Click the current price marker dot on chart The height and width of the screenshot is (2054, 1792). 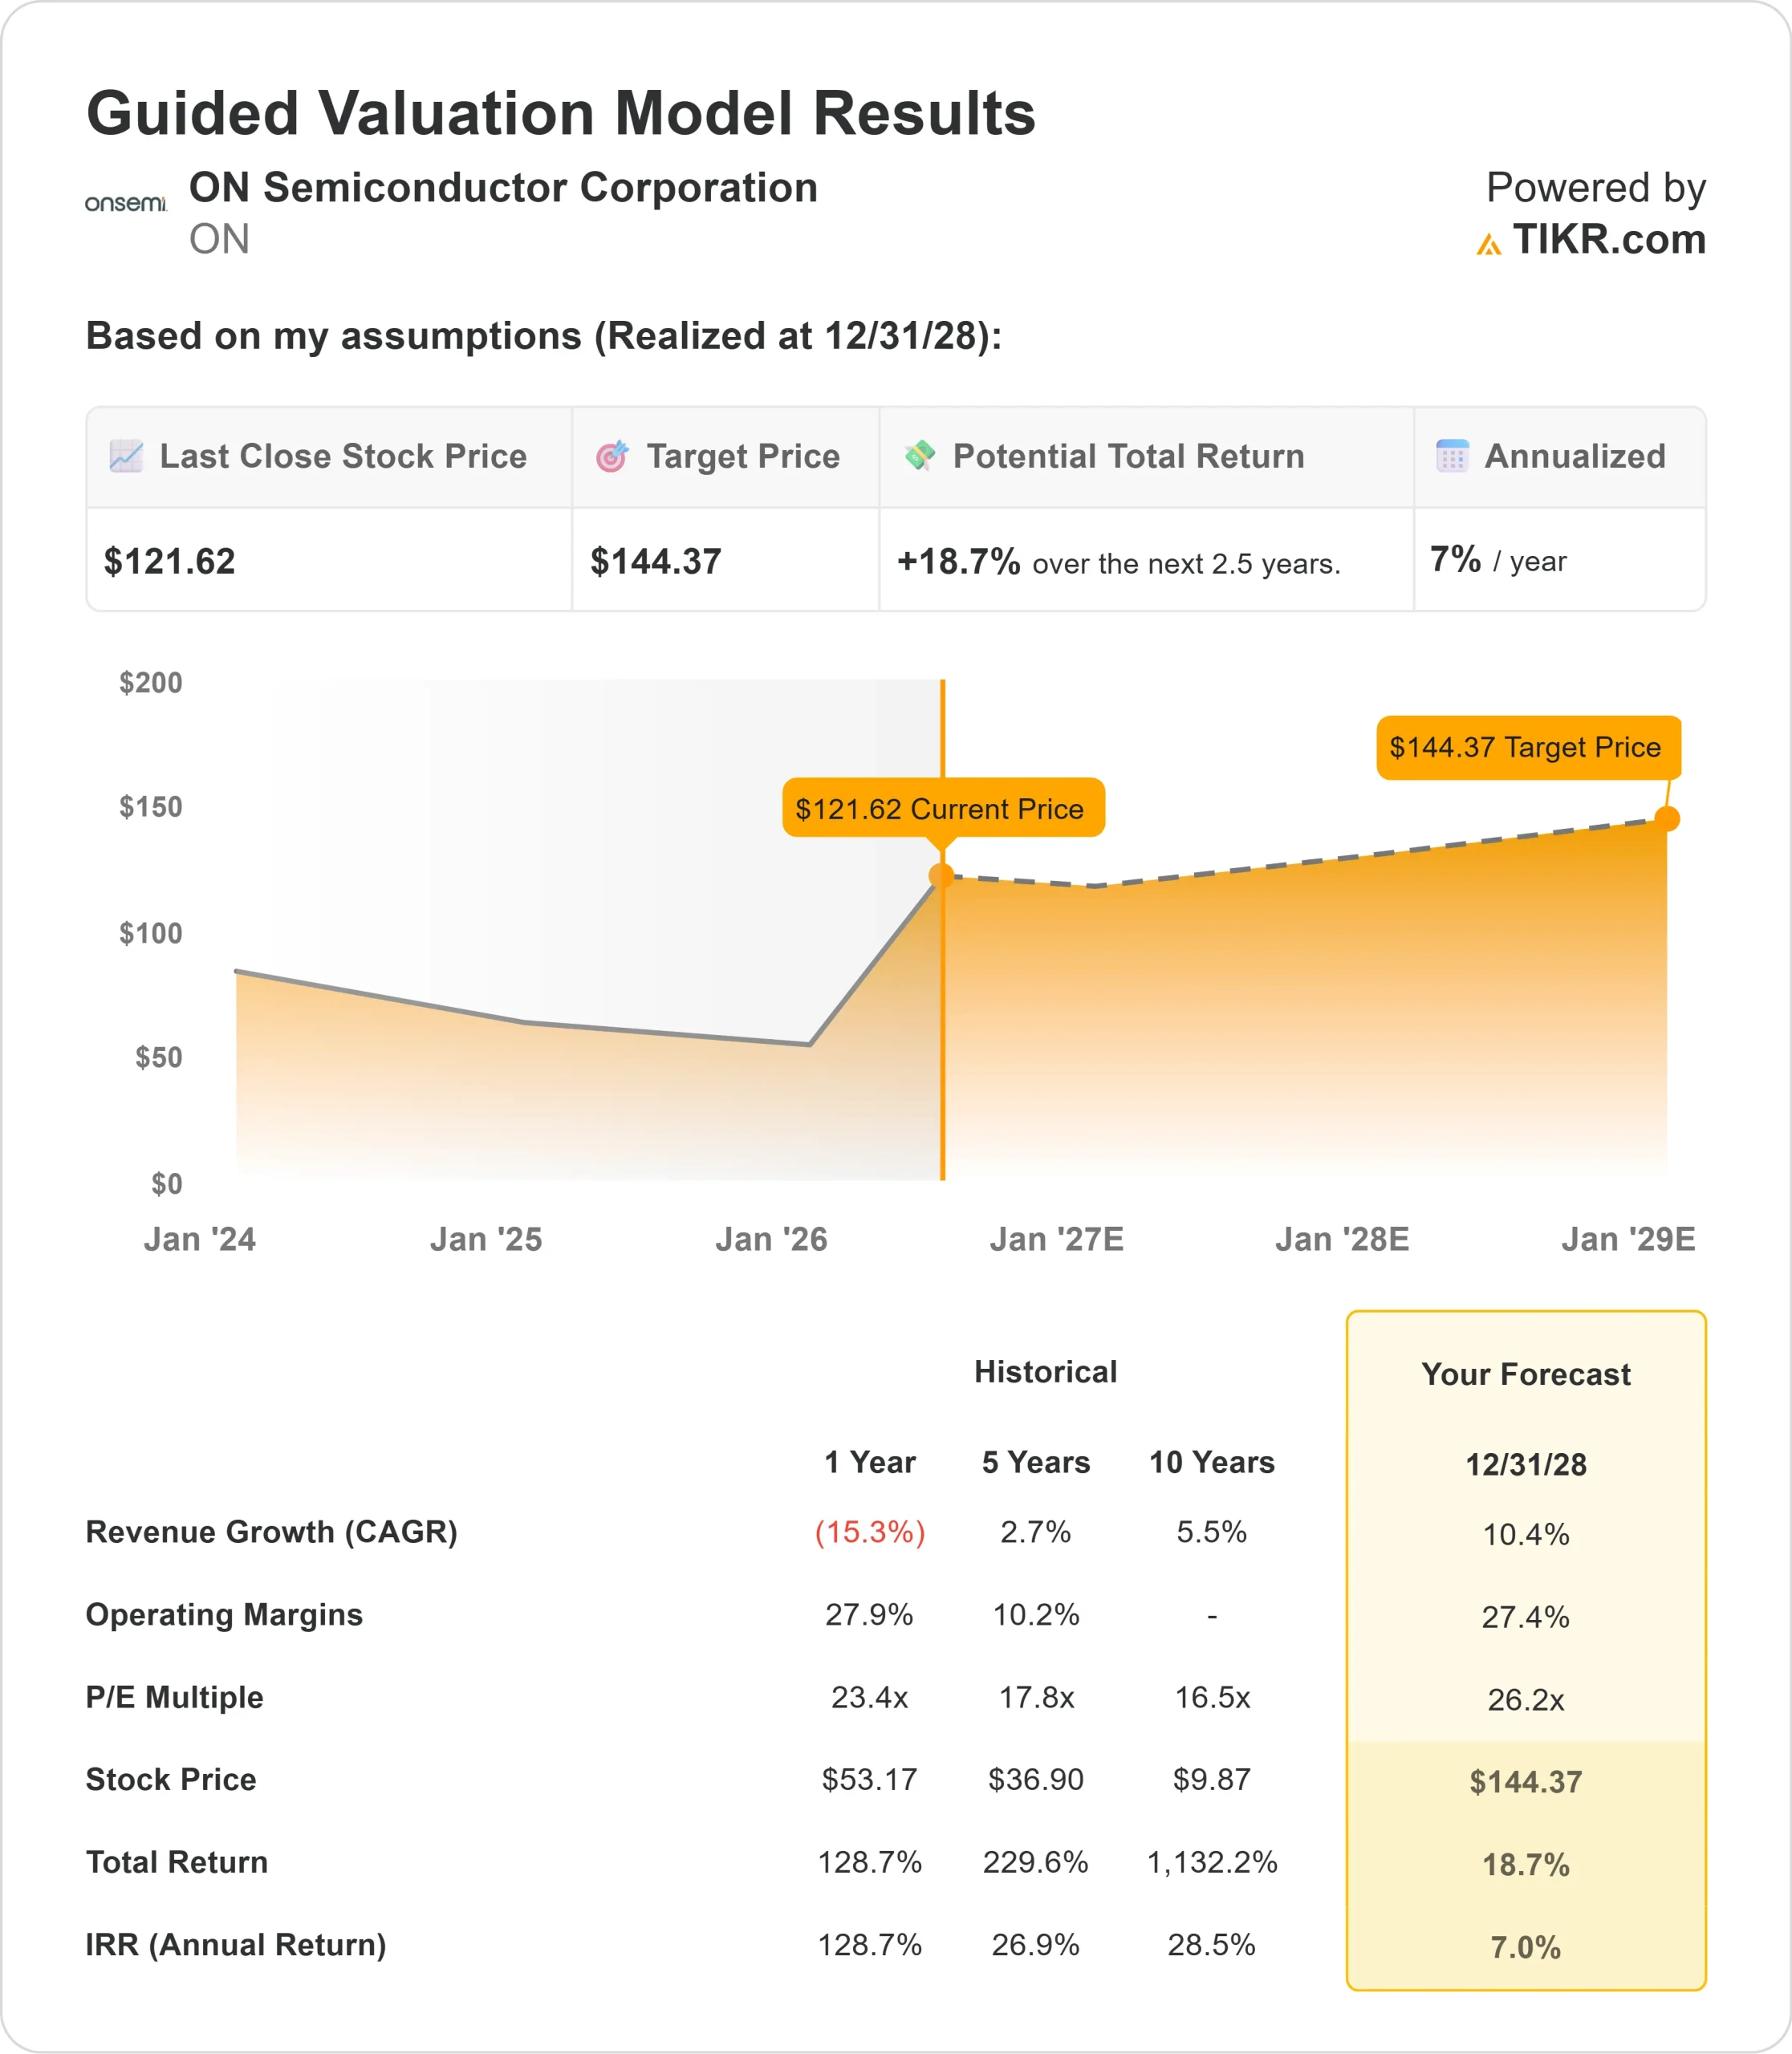[x=941, y=876]
